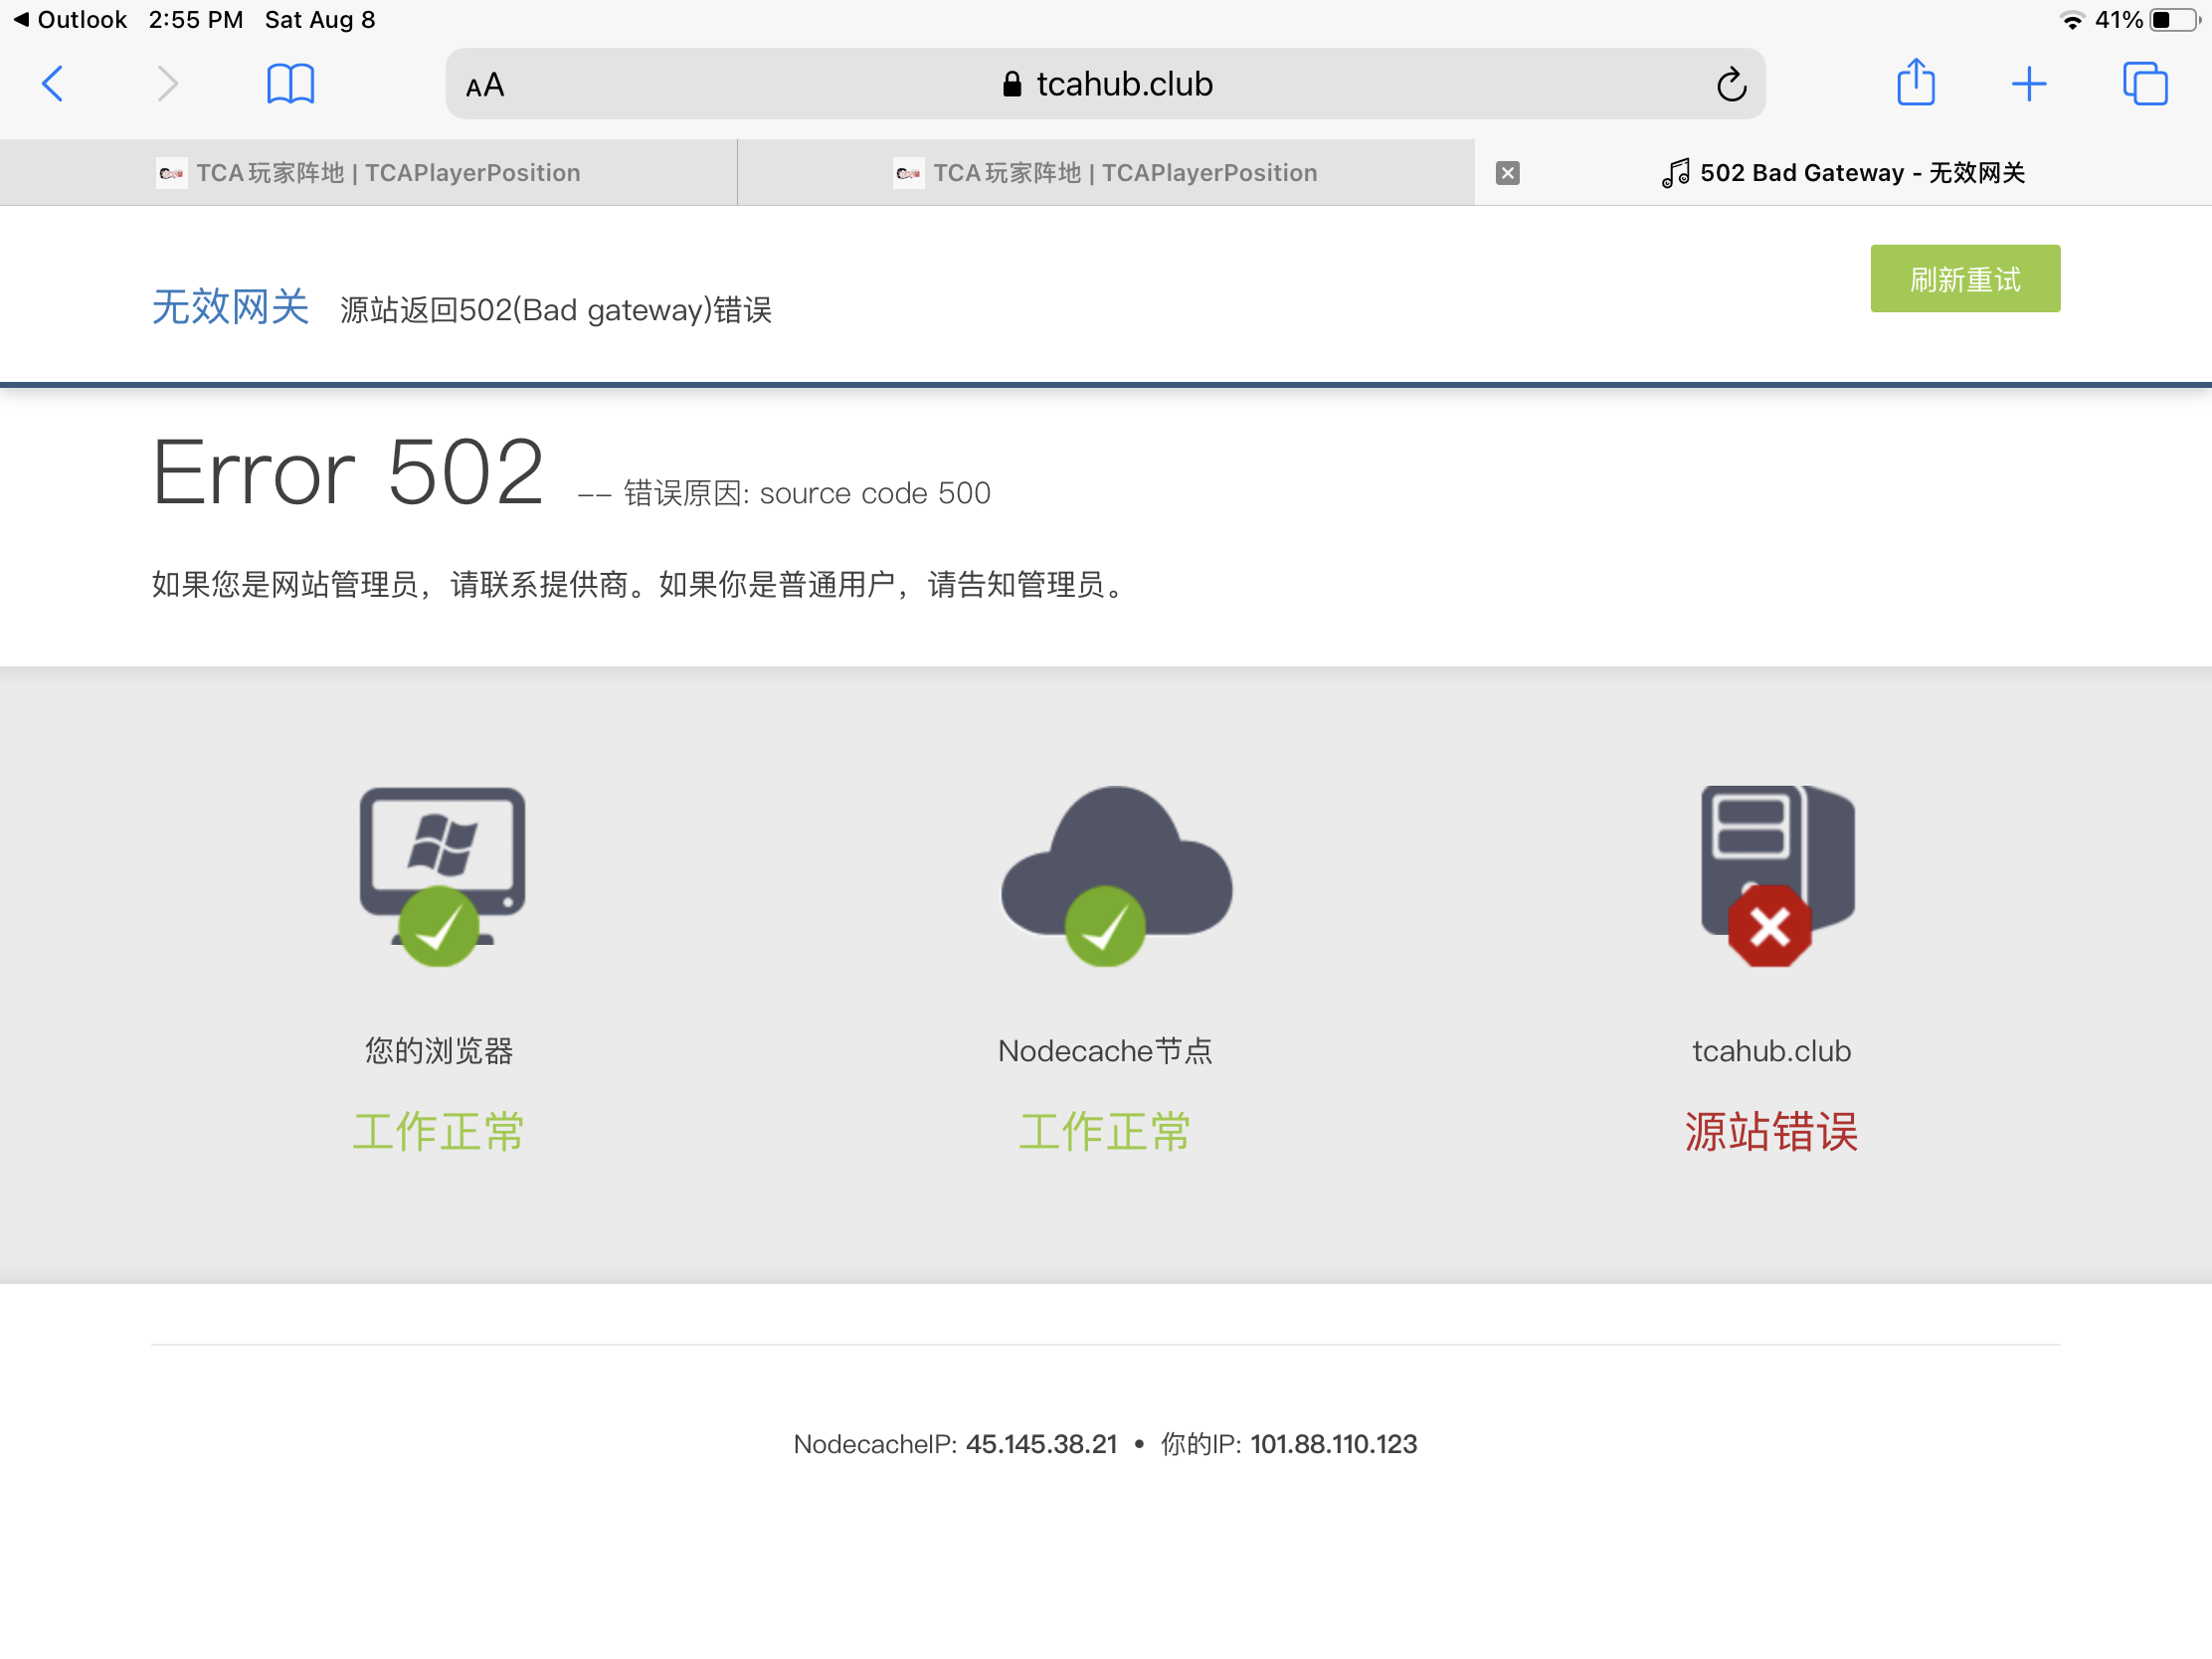
Task: Click the 你的IP 101.88.110.123 value
Action: [1333, 1444]
